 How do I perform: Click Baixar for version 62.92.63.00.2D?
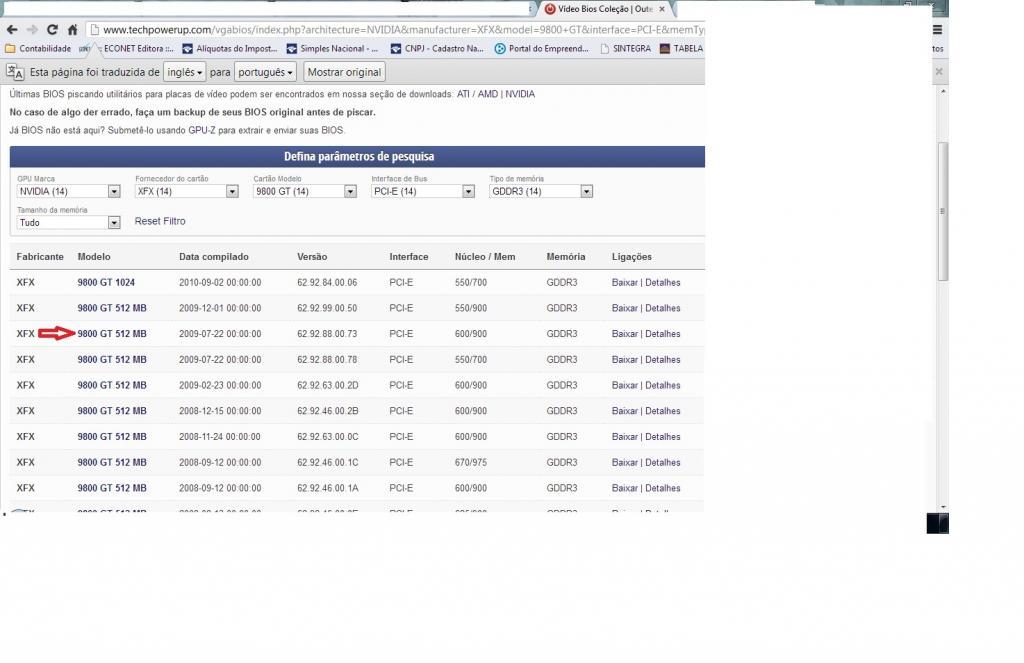point(624,385)
